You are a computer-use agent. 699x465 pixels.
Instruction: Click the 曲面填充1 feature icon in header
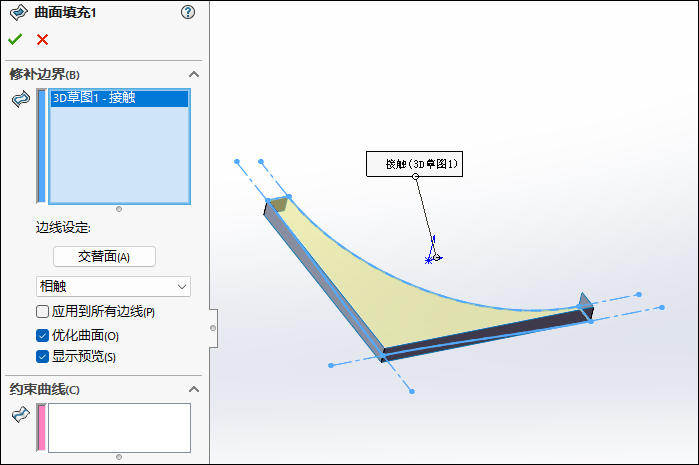coord(18,12)
